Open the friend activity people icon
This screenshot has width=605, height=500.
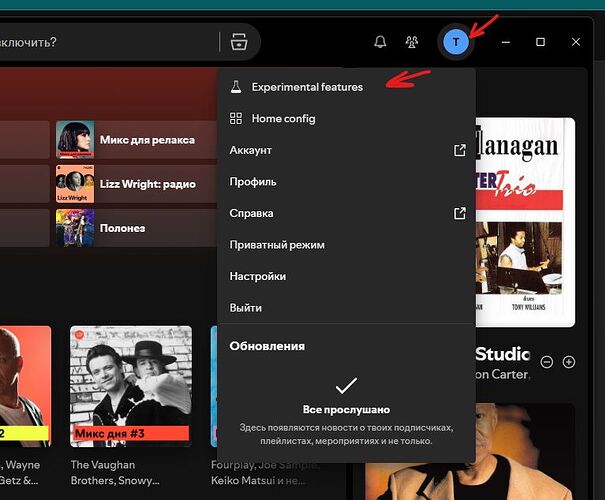pos(412,42)
